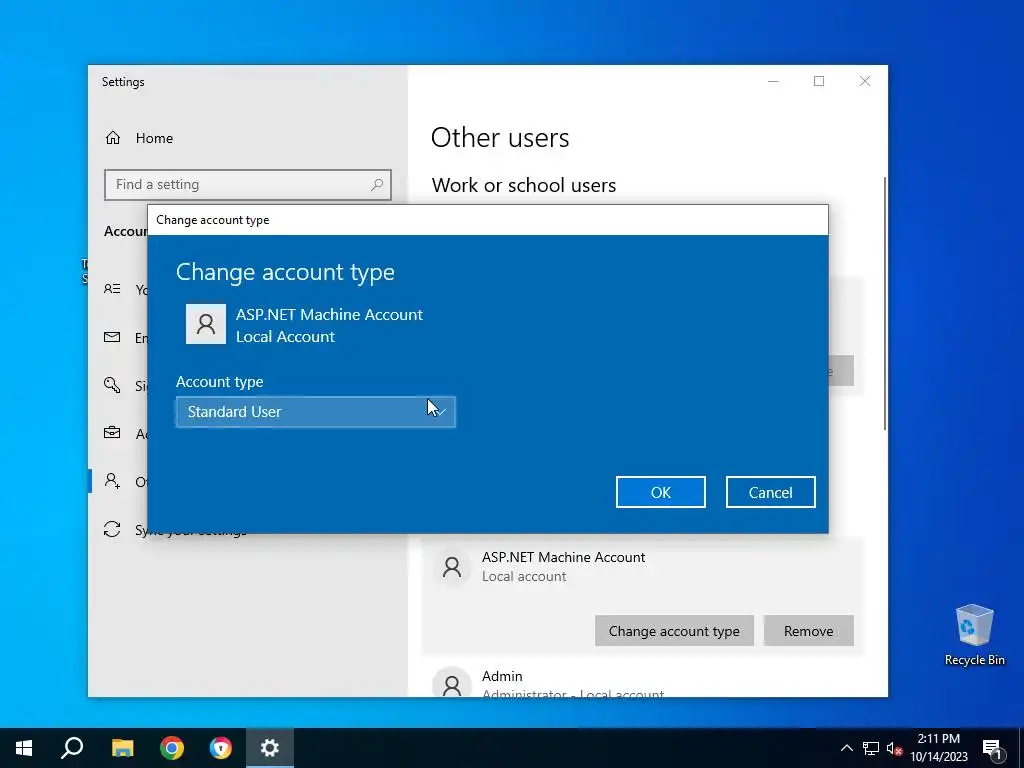Click the Home label in Settings sidebar
This screenshot has width=1024, height=768.
pos(155,138)
